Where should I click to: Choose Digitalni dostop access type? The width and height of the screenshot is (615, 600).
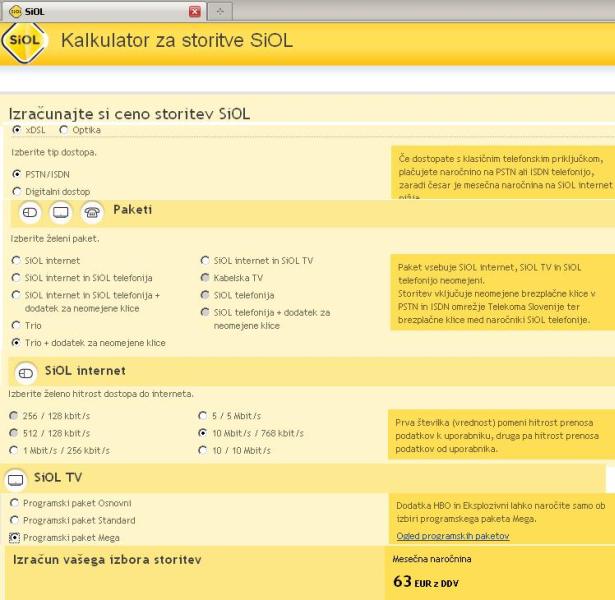tap(16, 191)
